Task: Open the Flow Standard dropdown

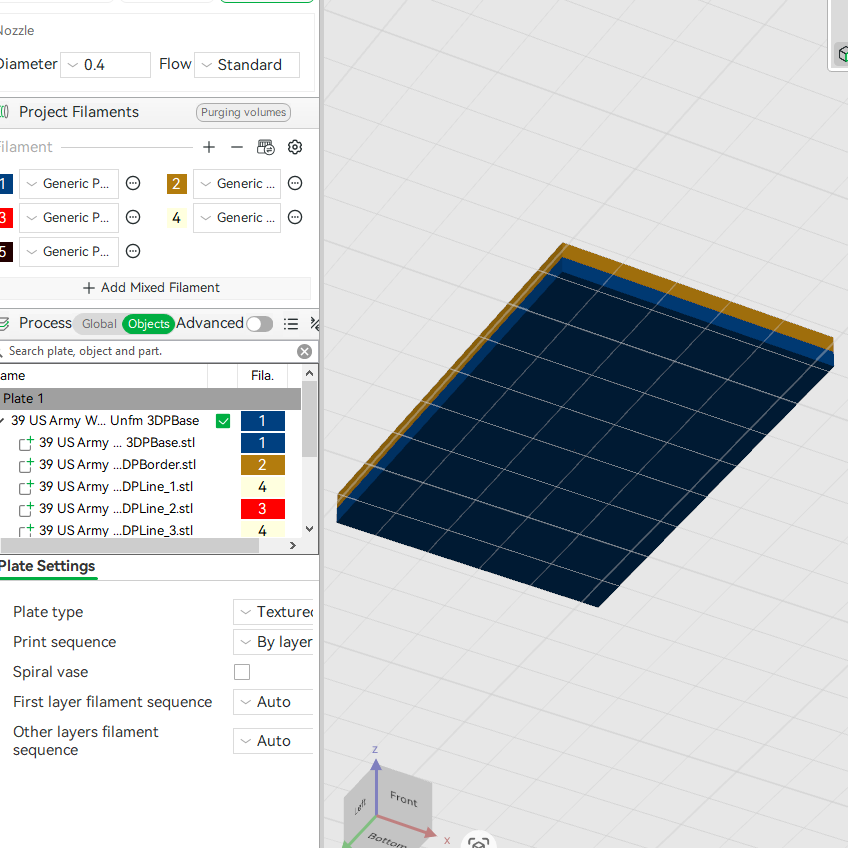Action: 247,65
